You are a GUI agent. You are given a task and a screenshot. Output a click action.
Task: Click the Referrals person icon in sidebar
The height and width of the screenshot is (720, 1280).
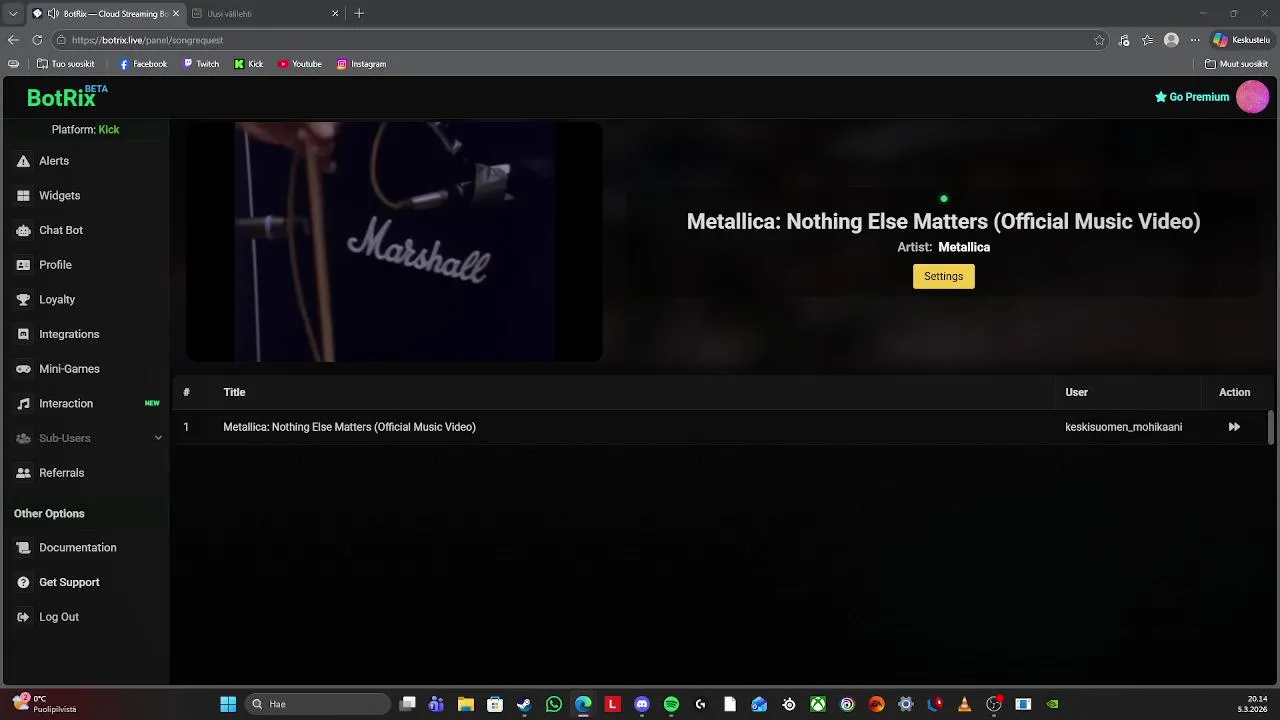point(23,473)
